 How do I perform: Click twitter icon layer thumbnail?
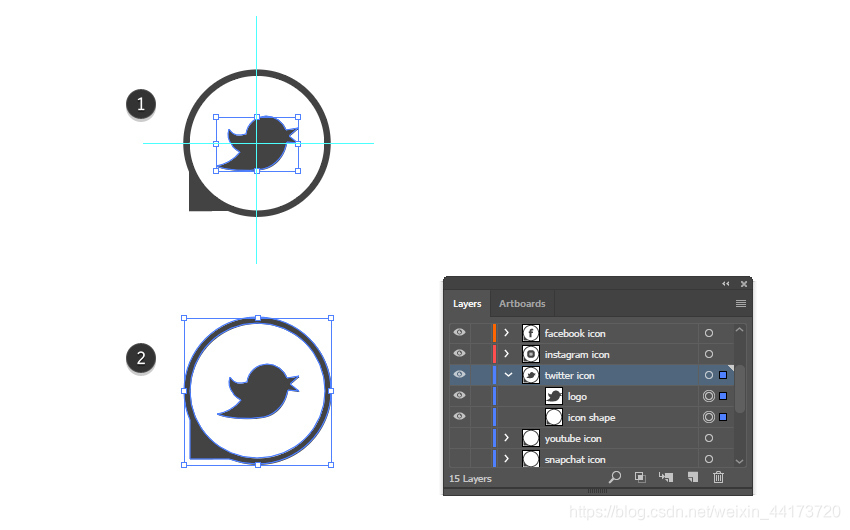click(531, 375)
